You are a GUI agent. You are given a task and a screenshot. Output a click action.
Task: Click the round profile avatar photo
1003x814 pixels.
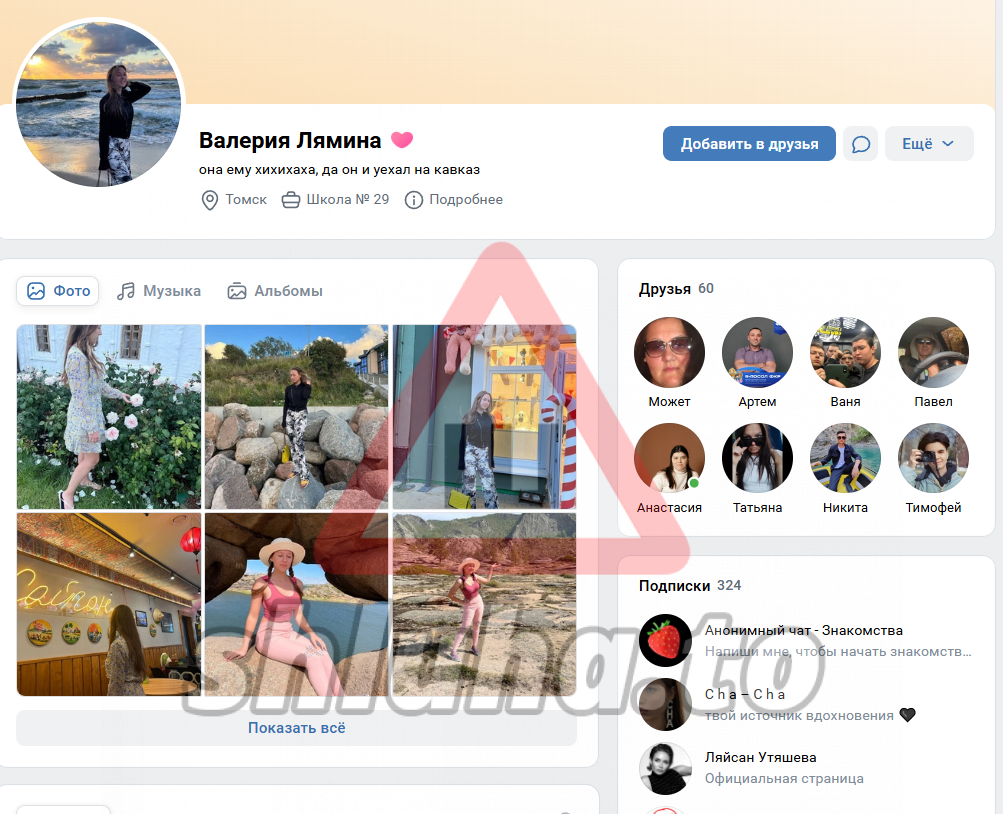[x=99, y=104]
